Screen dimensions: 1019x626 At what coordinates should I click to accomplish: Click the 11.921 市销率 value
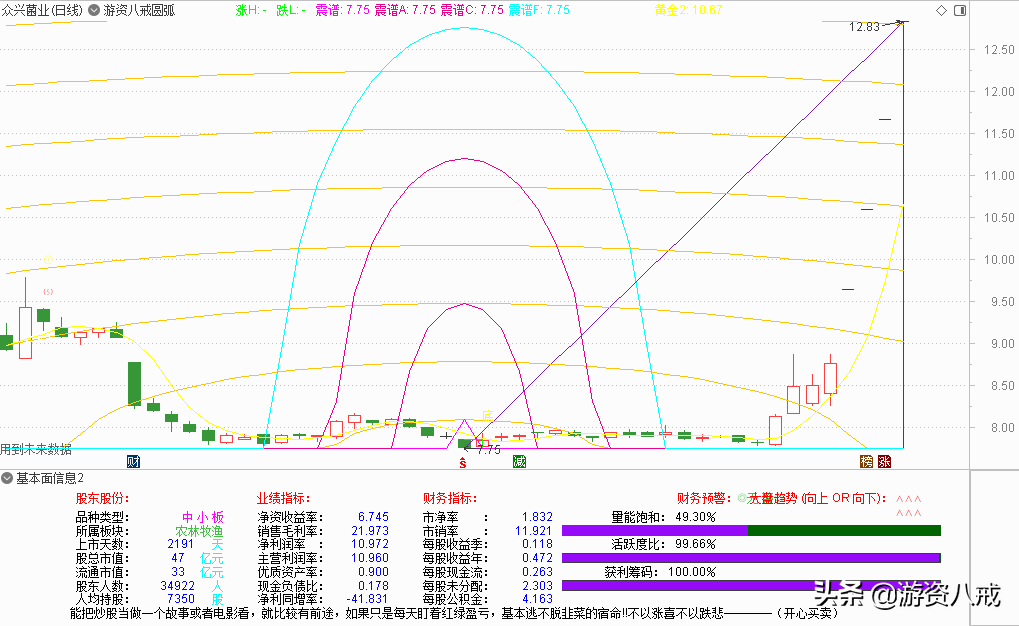[x=534, y=530]
